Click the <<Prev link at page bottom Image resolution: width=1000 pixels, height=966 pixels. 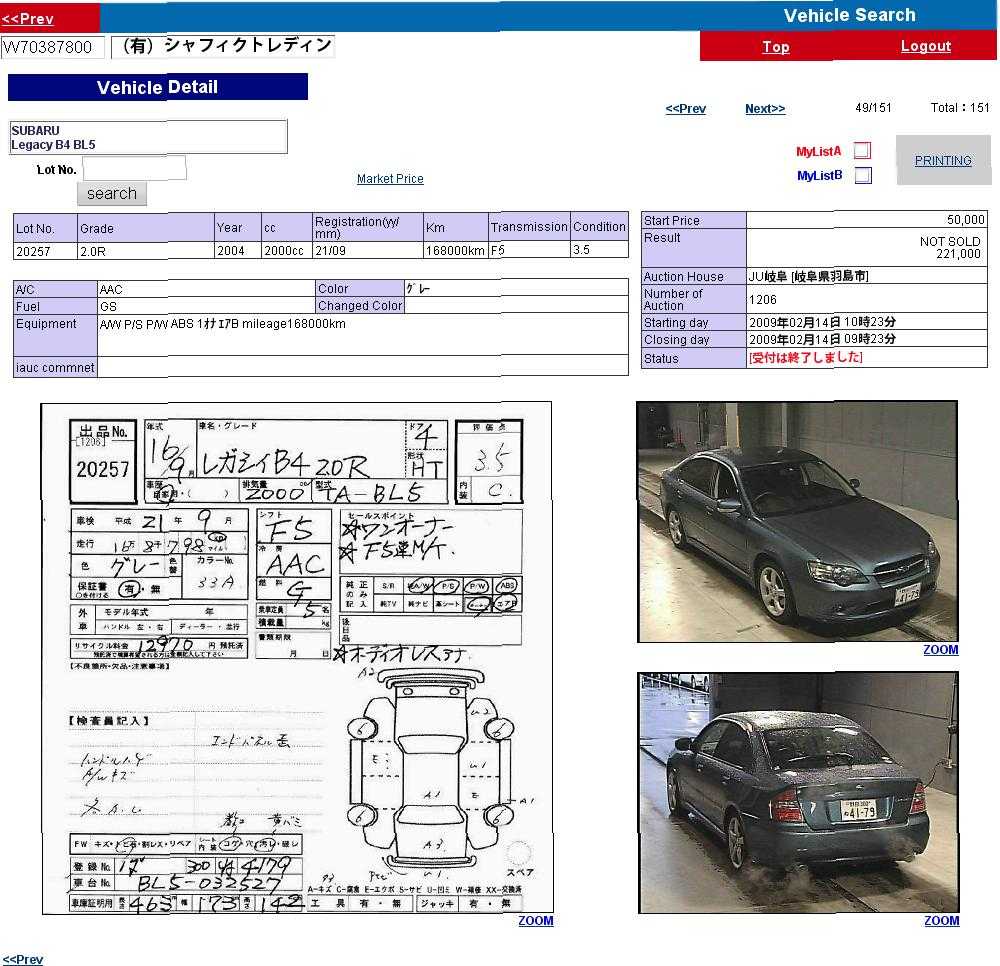(x=23, y=959)
